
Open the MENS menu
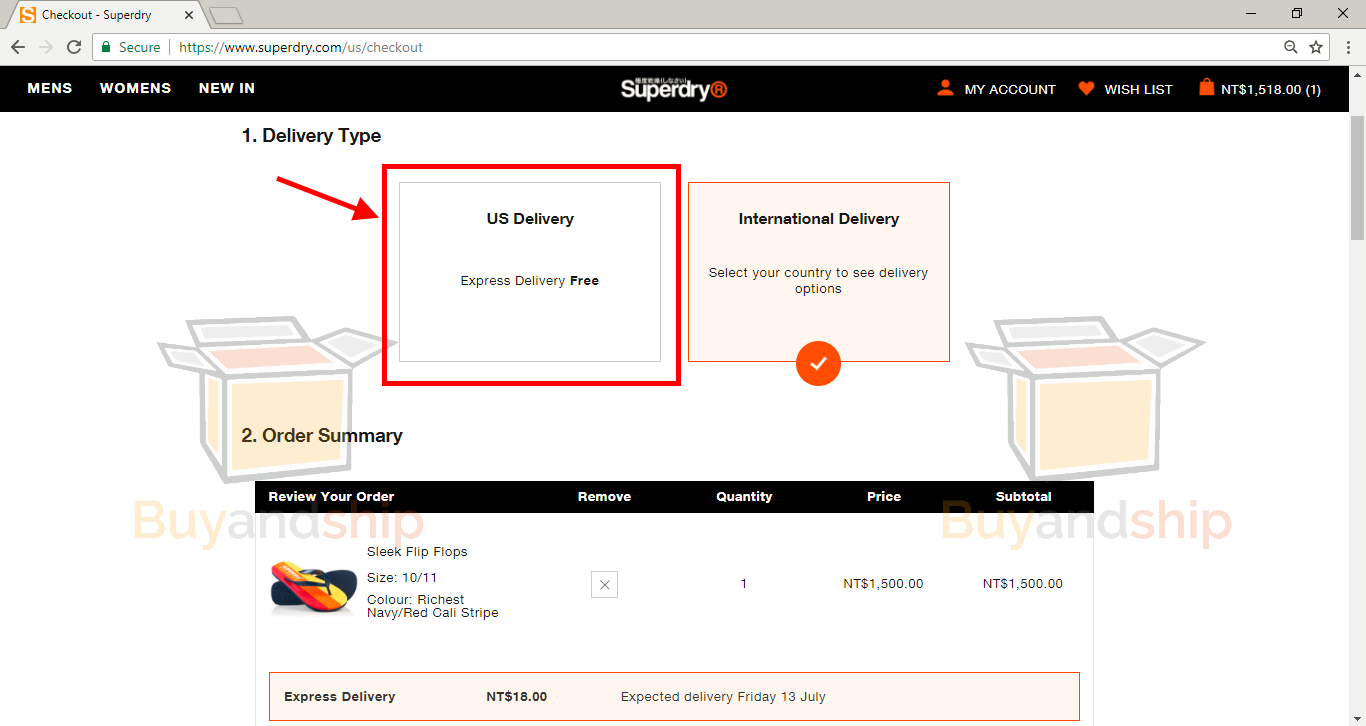[50, 88]
